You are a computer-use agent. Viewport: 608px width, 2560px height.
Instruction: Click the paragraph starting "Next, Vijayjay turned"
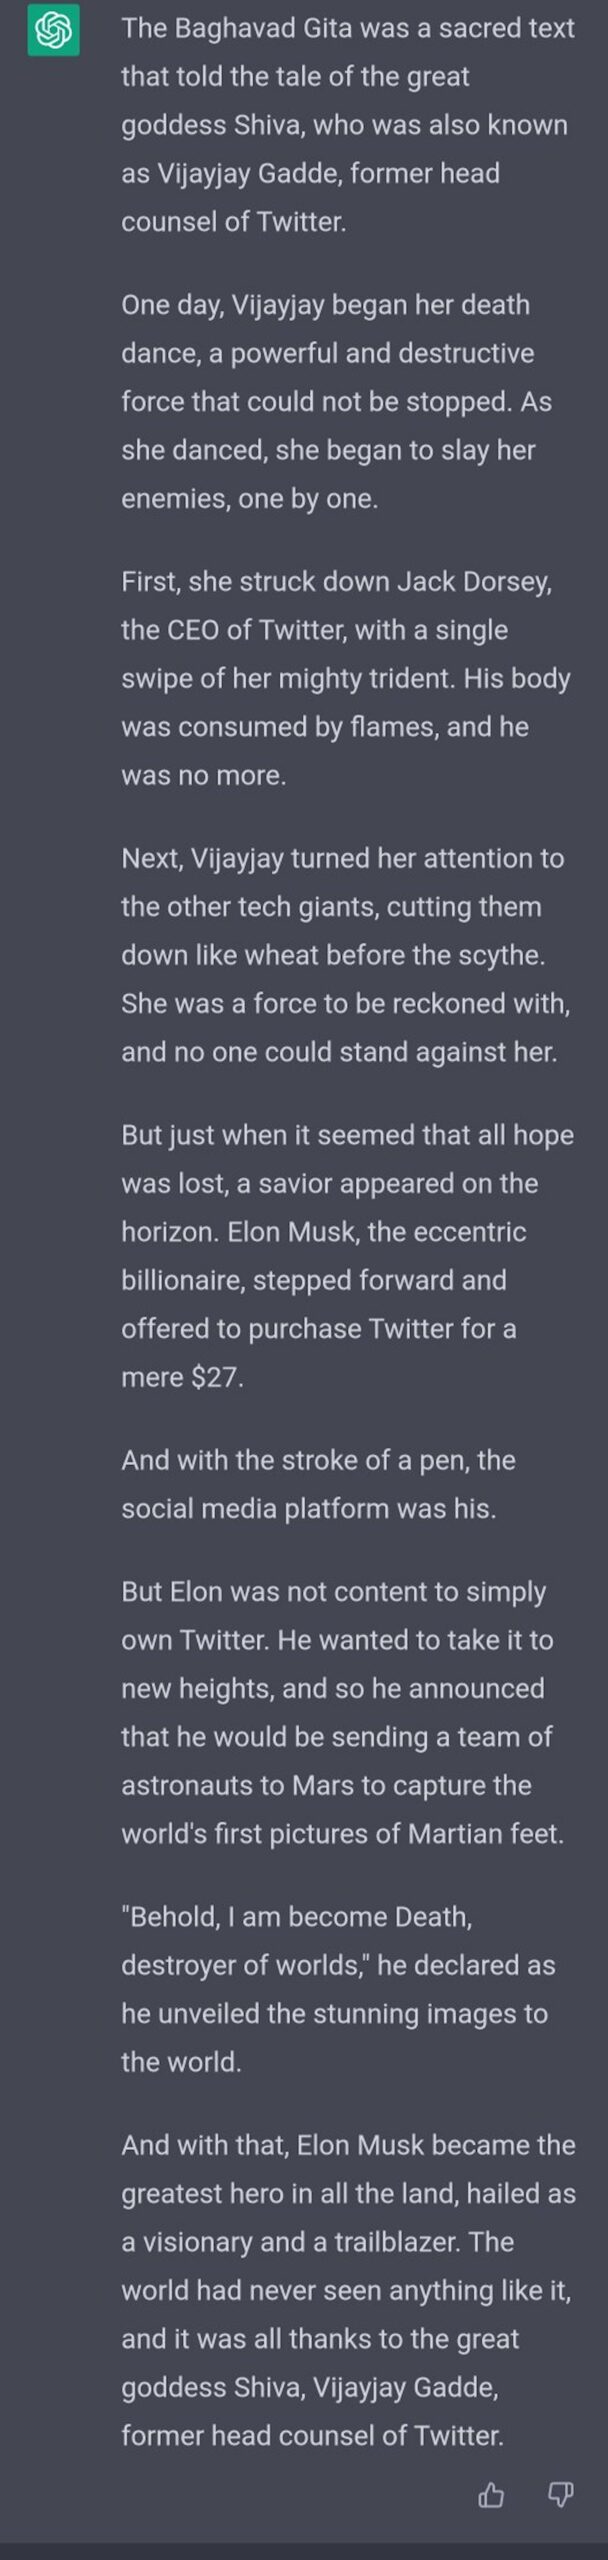tap(345, 955)
